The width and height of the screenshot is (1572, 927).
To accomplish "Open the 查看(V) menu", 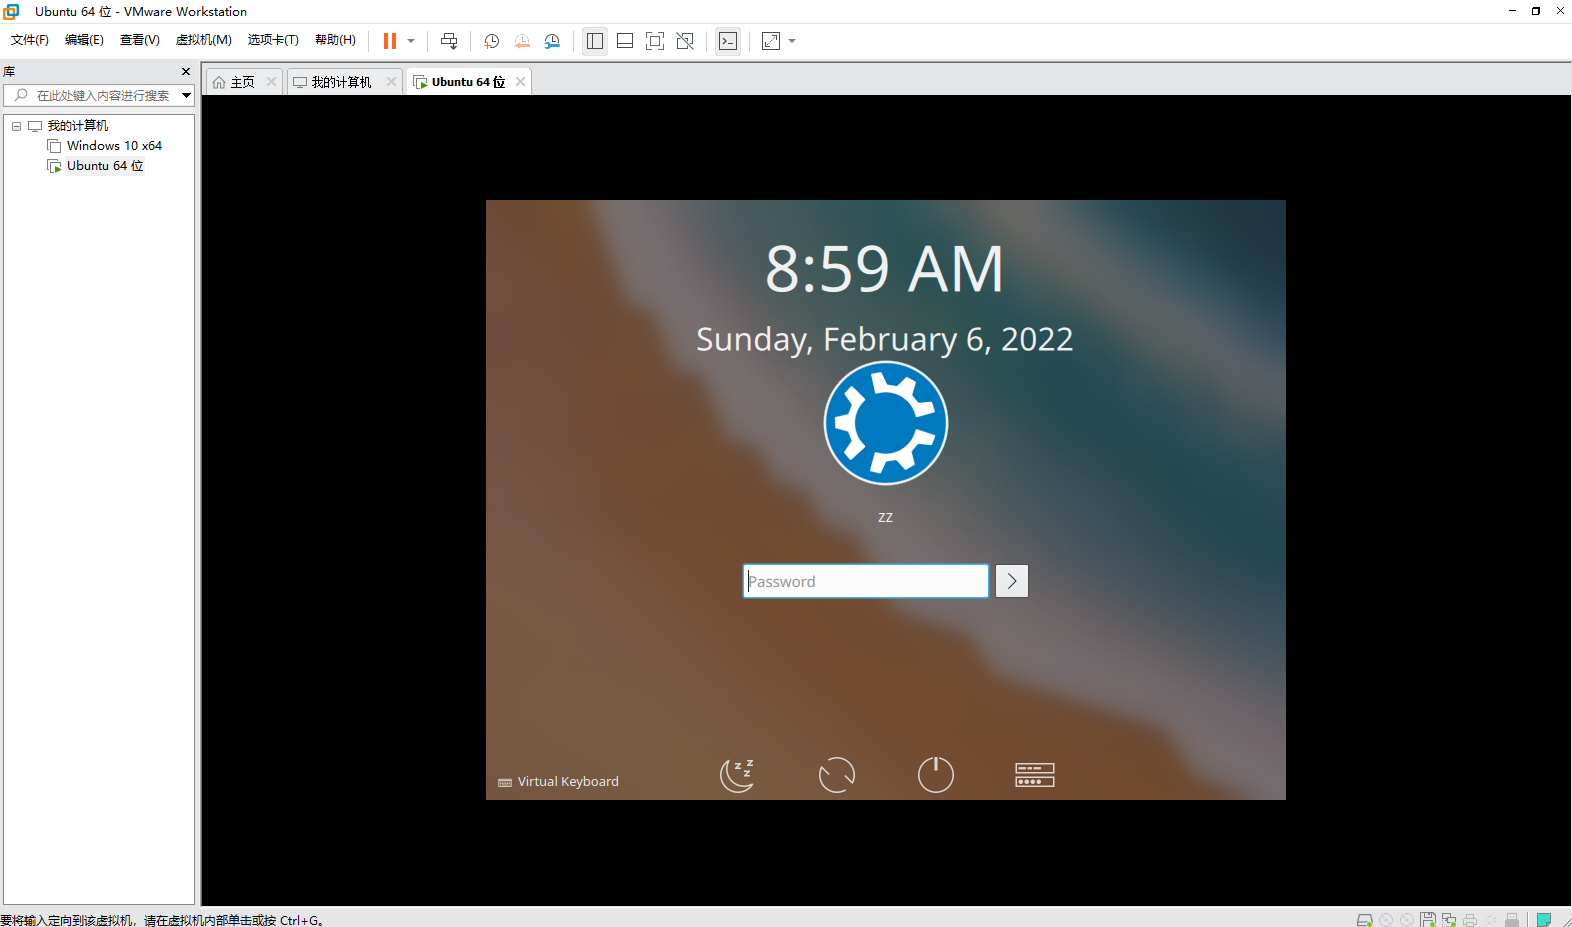I will (x=139, y=40).
